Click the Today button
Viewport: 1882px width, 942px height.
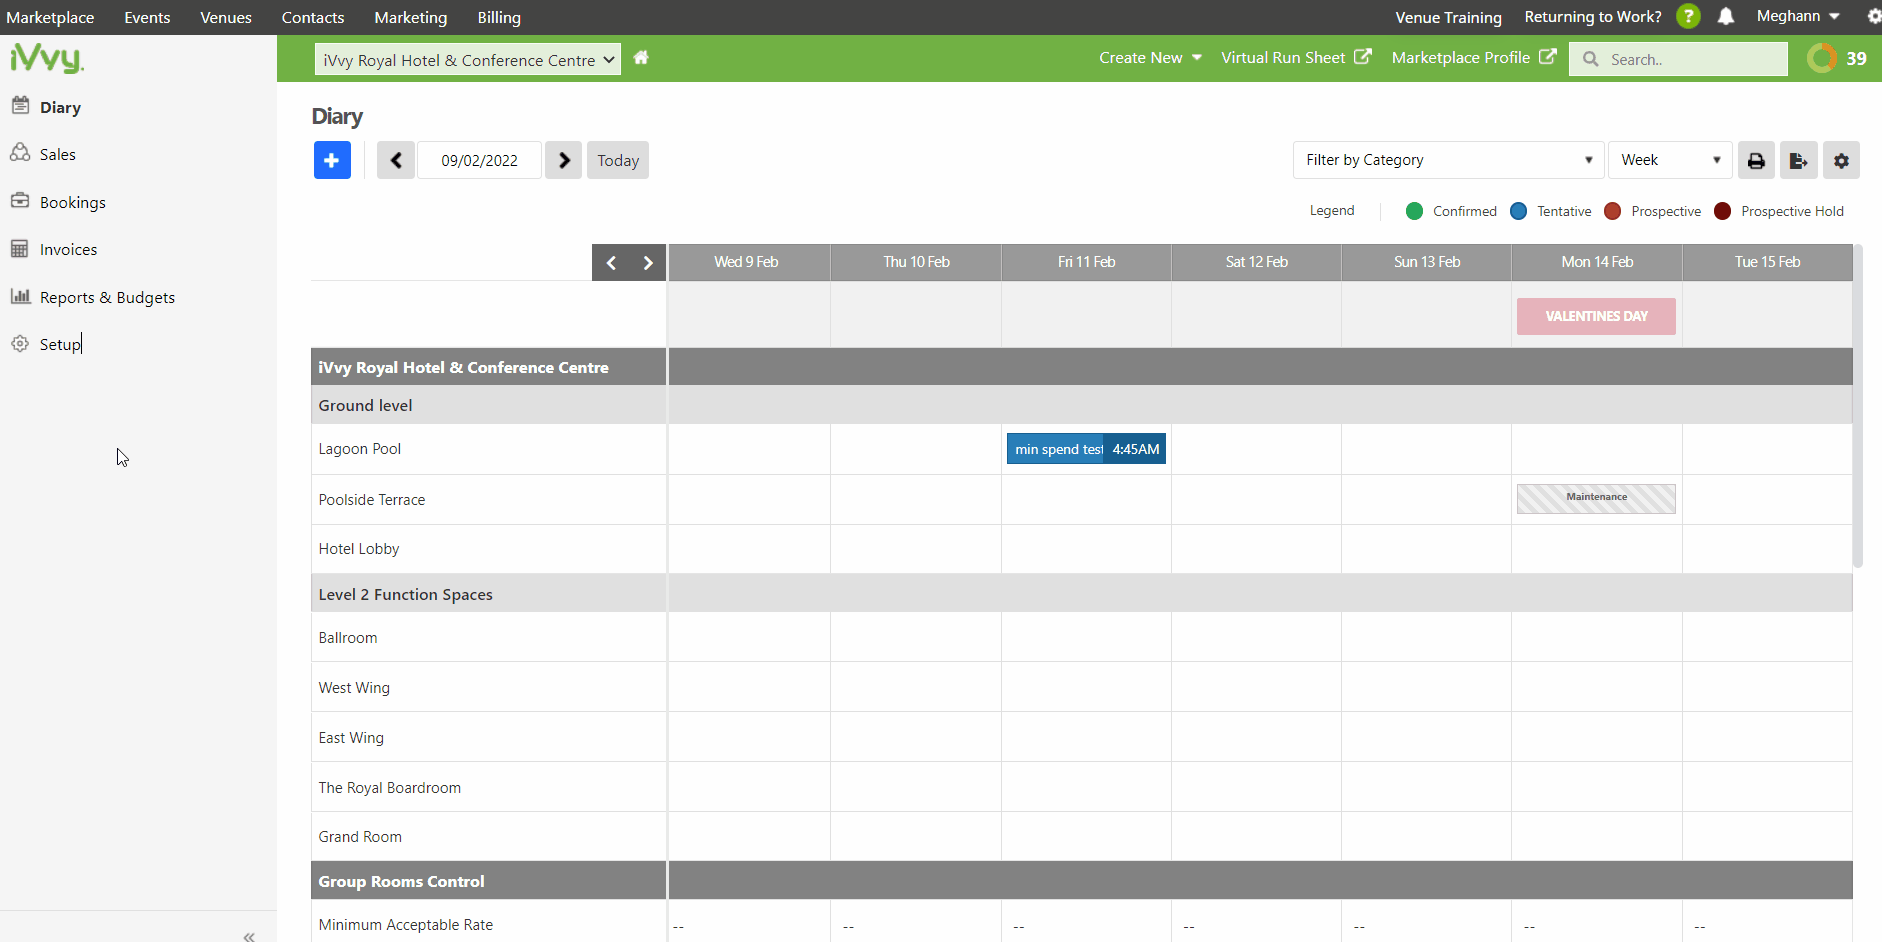click(x=618, y=160)
